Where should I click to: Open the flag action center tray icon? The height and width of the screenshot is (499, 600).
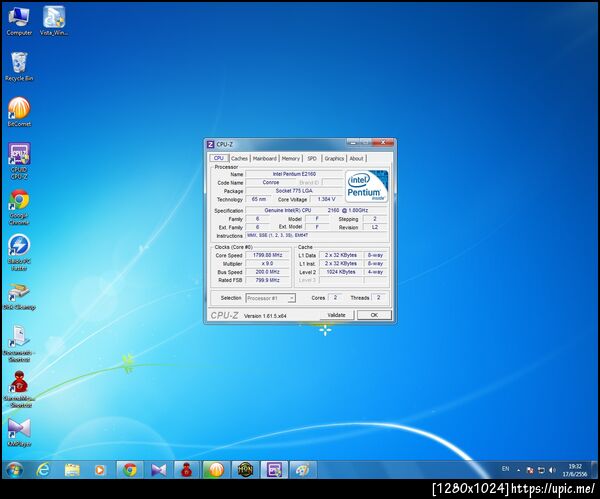pyautogui.click(x=530, y=470)
